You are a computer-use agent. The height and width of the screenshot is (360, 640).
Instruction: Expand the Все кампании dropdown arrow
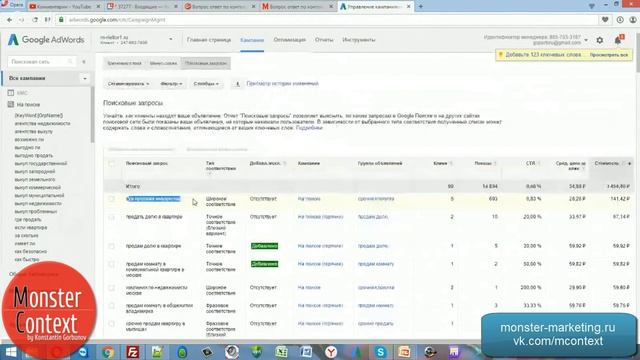point(85,78)
